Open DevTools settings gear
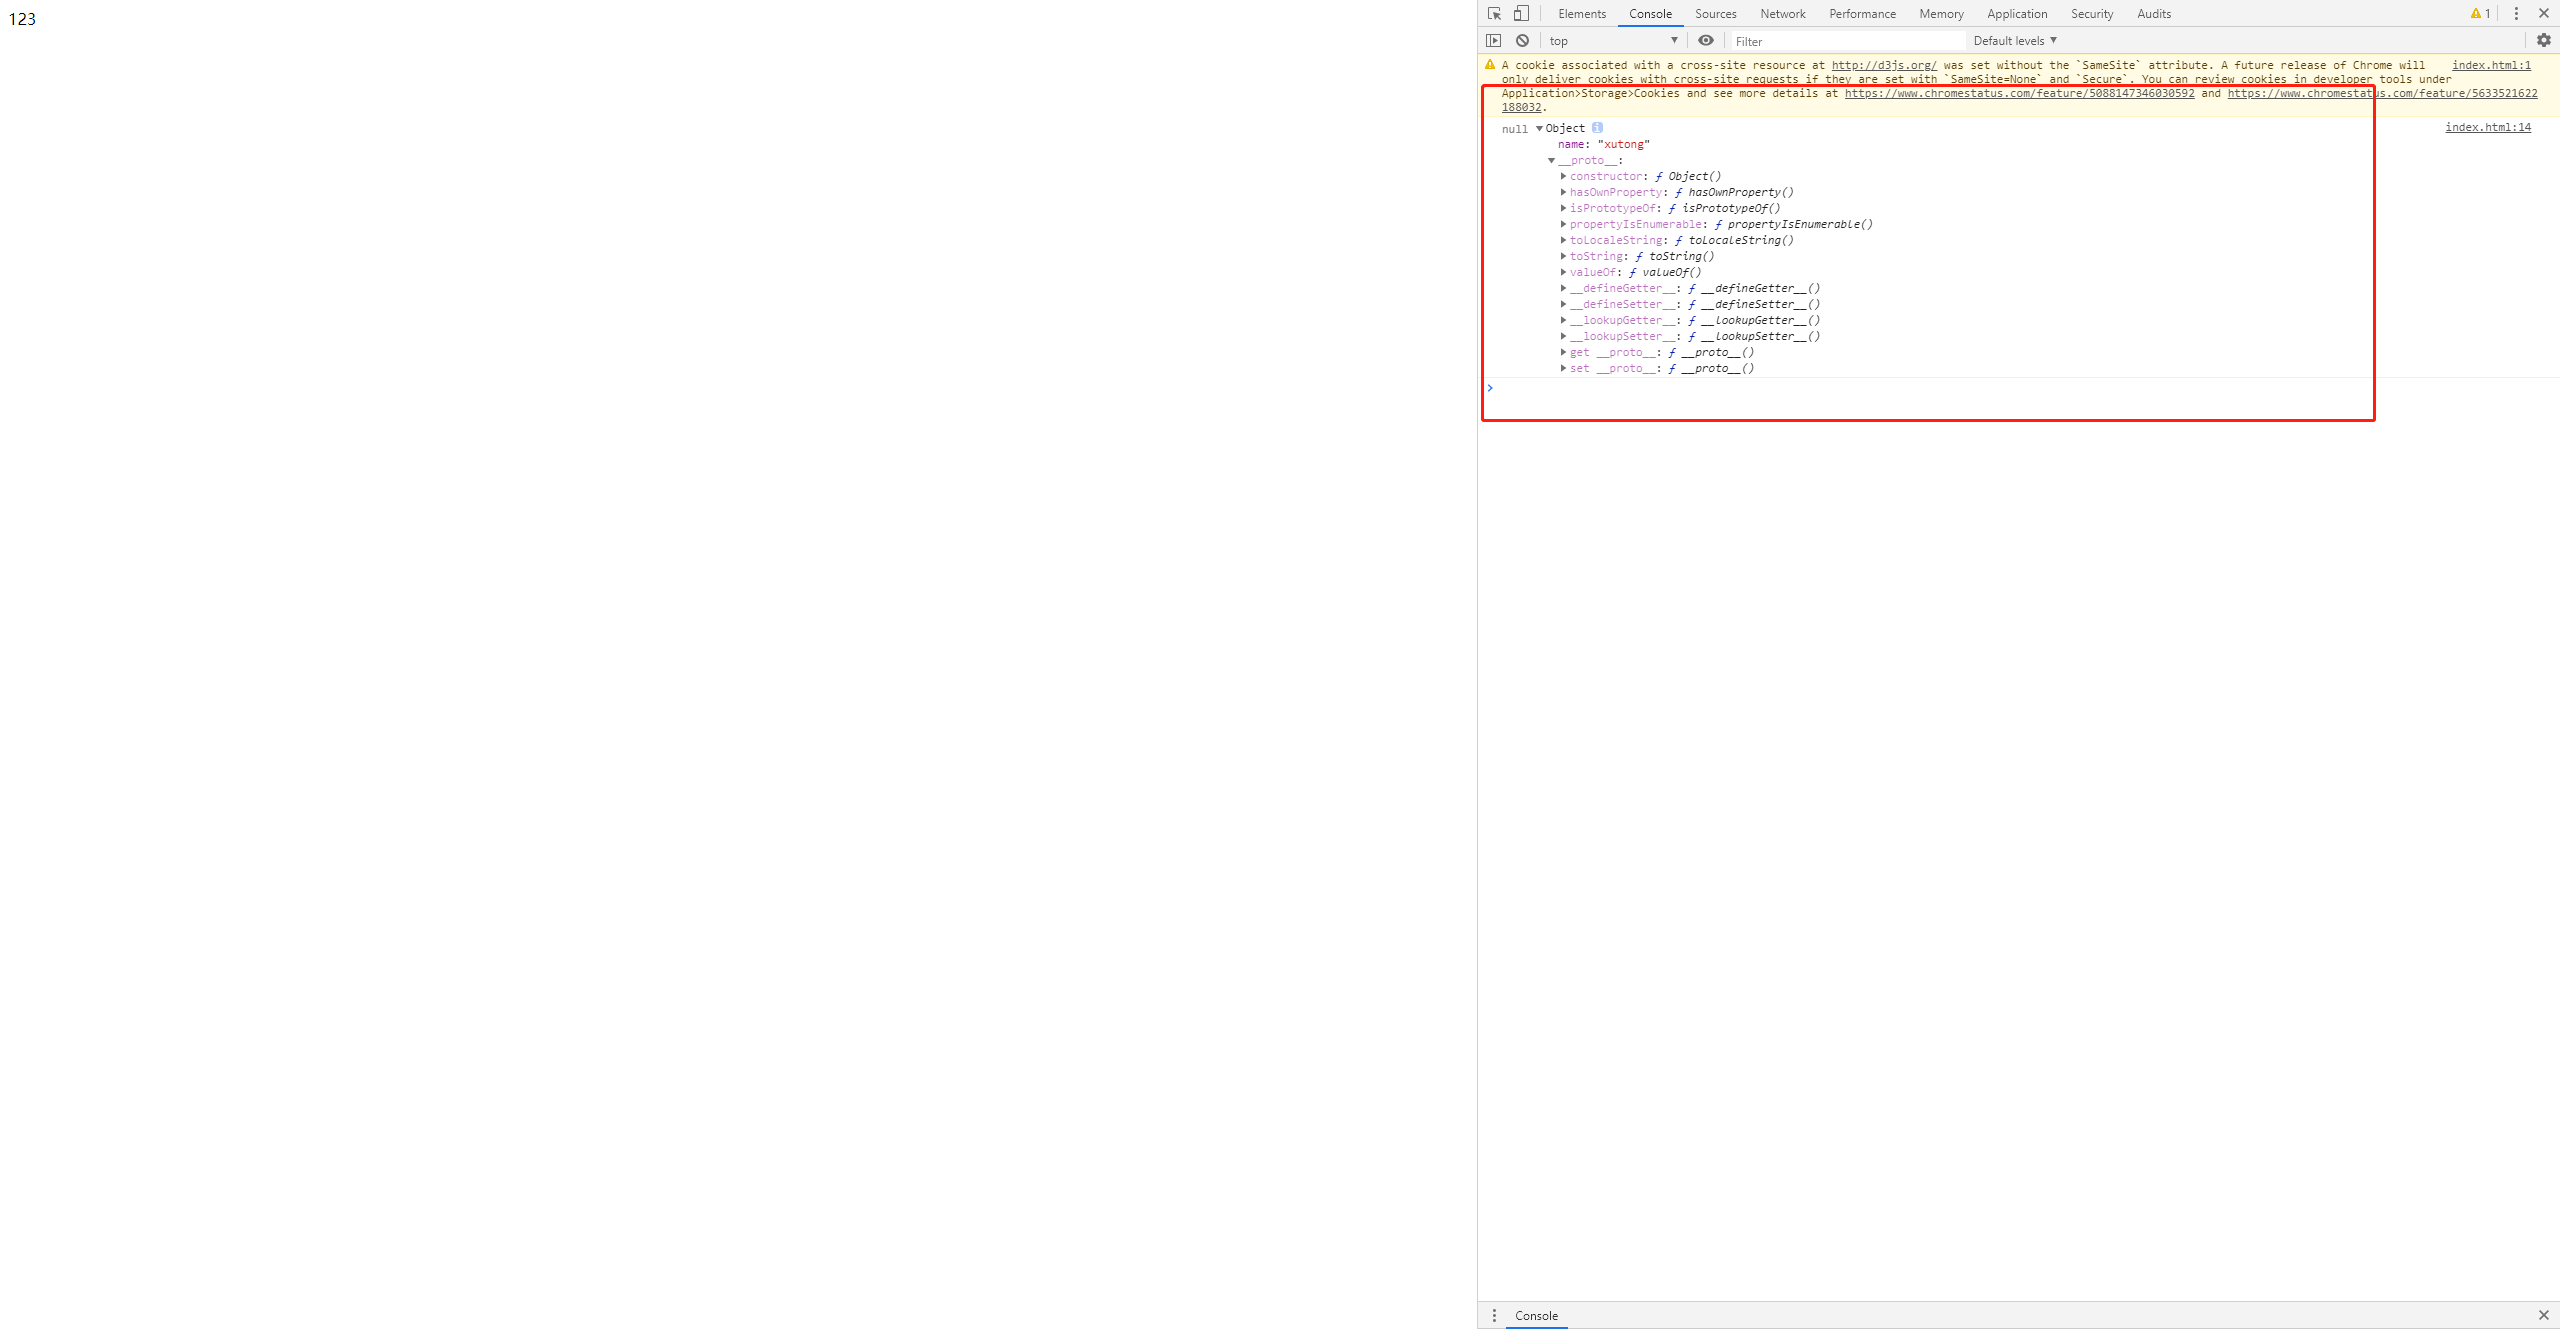The image size is (2560, 1329). click(x=2544, y=40)
